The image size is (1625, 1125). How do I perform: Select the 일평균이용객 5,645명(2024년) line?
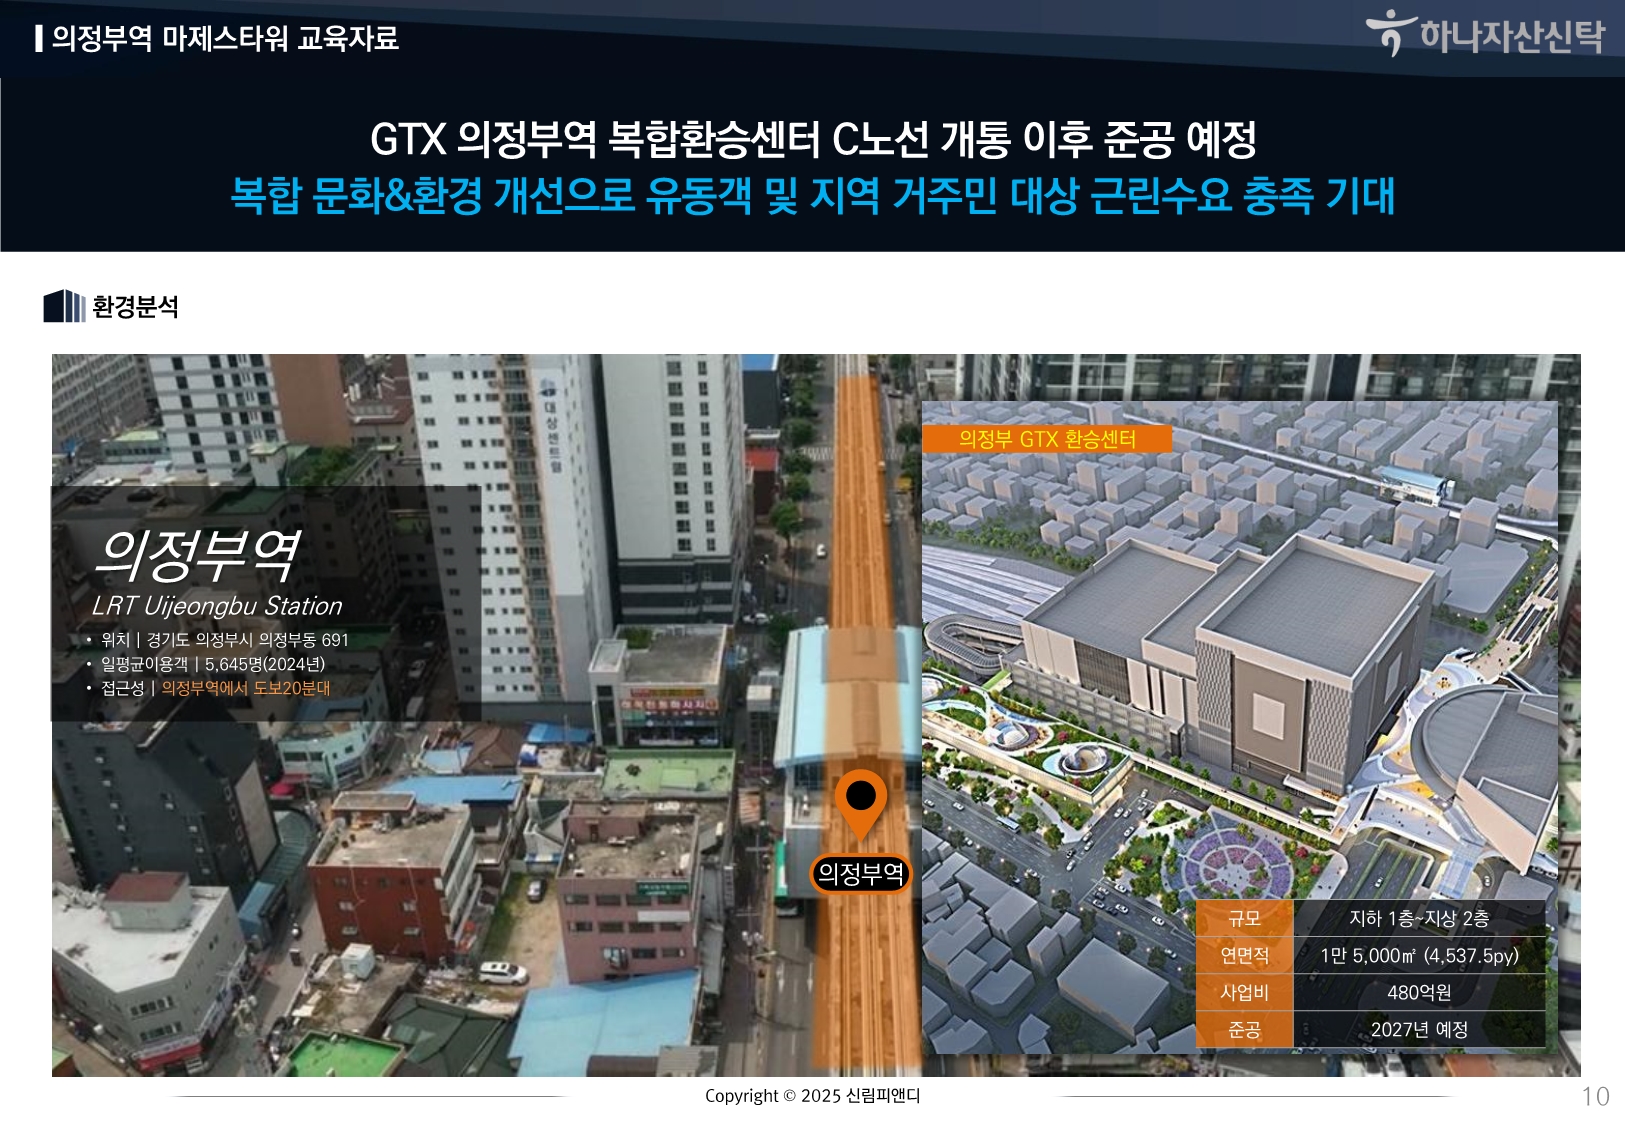click(x=212, y=664)
